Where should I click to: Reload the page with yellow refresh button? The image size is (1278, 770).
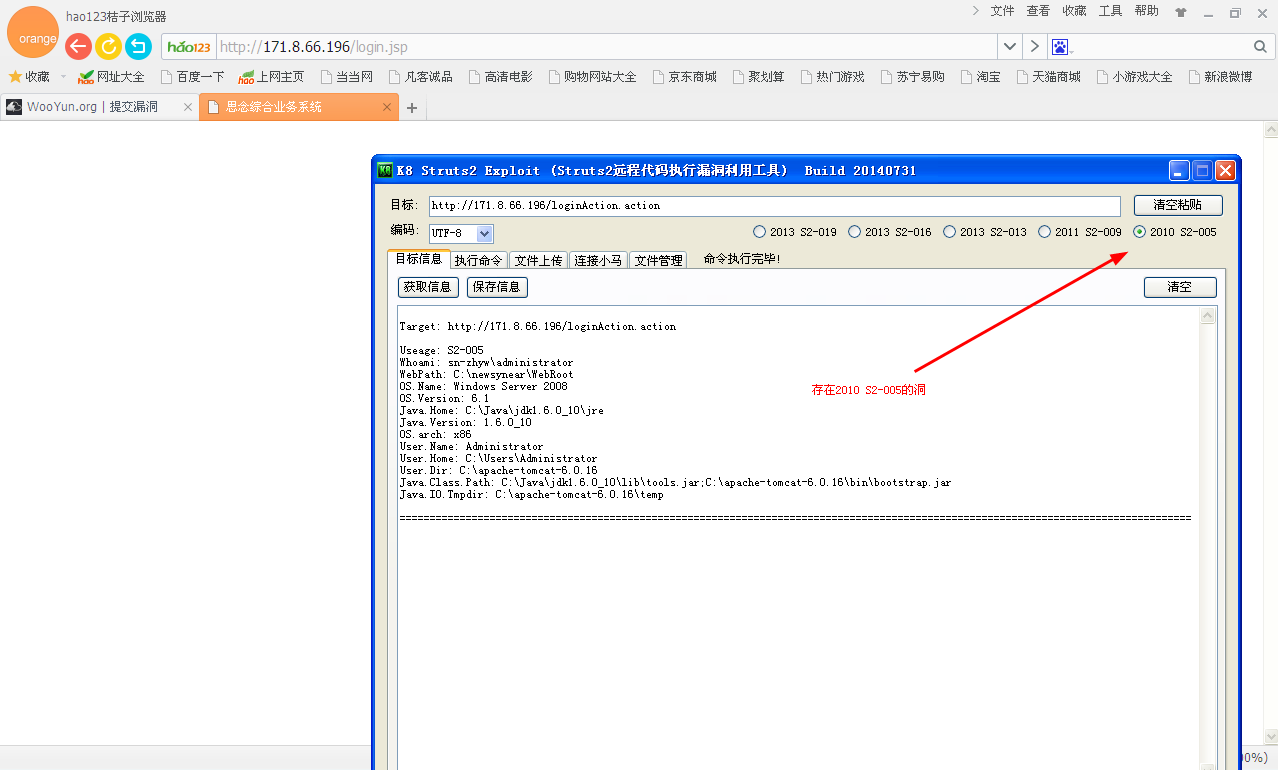tap(108, 46)
